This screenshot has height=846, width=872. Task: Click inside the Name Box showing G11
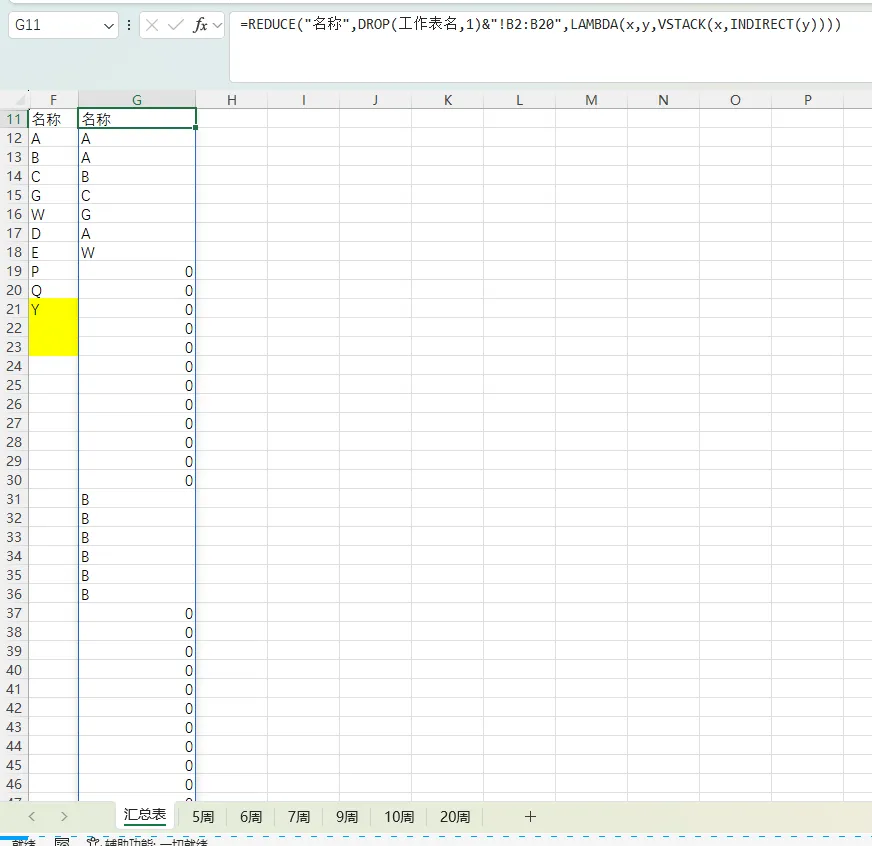[x=56, y=25]
